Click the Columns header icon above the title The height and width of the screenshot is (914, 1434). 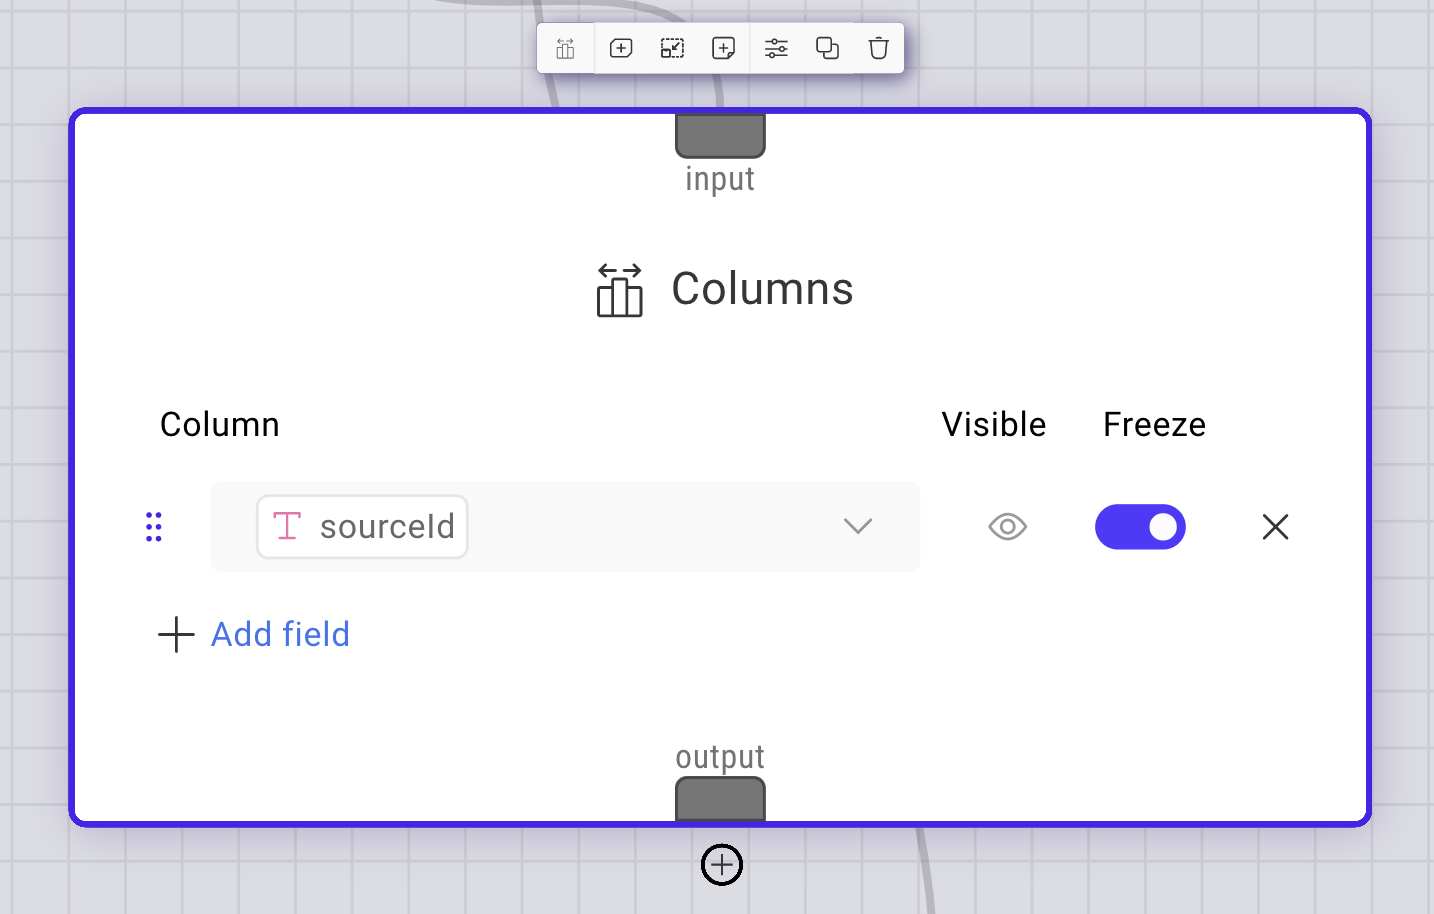[x=619, y=291]
